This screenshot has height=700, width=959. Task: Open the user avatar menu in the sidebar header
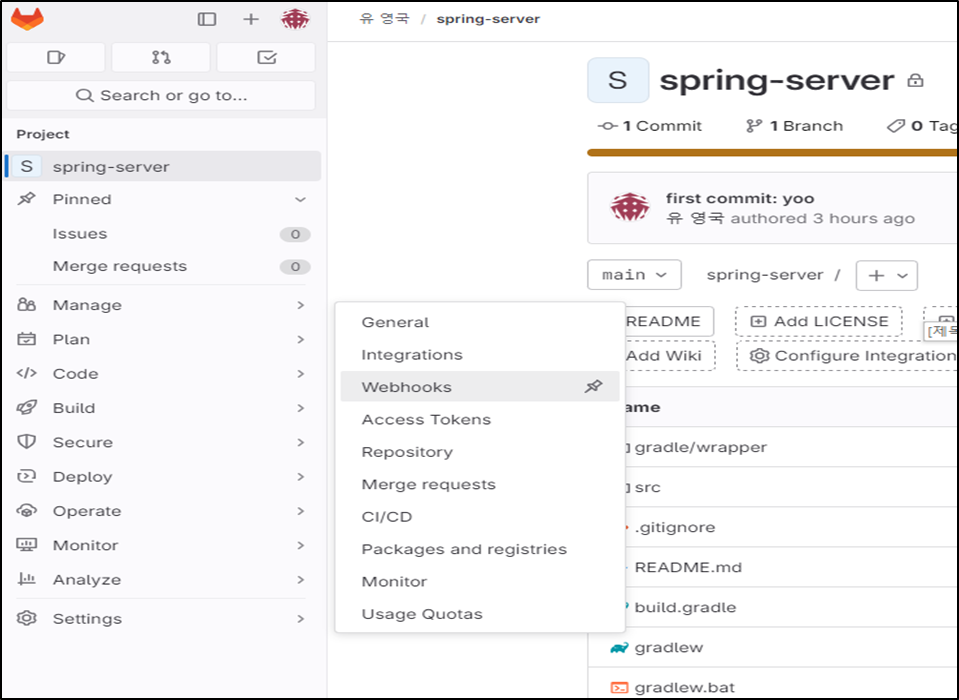[x=295, y=19]
